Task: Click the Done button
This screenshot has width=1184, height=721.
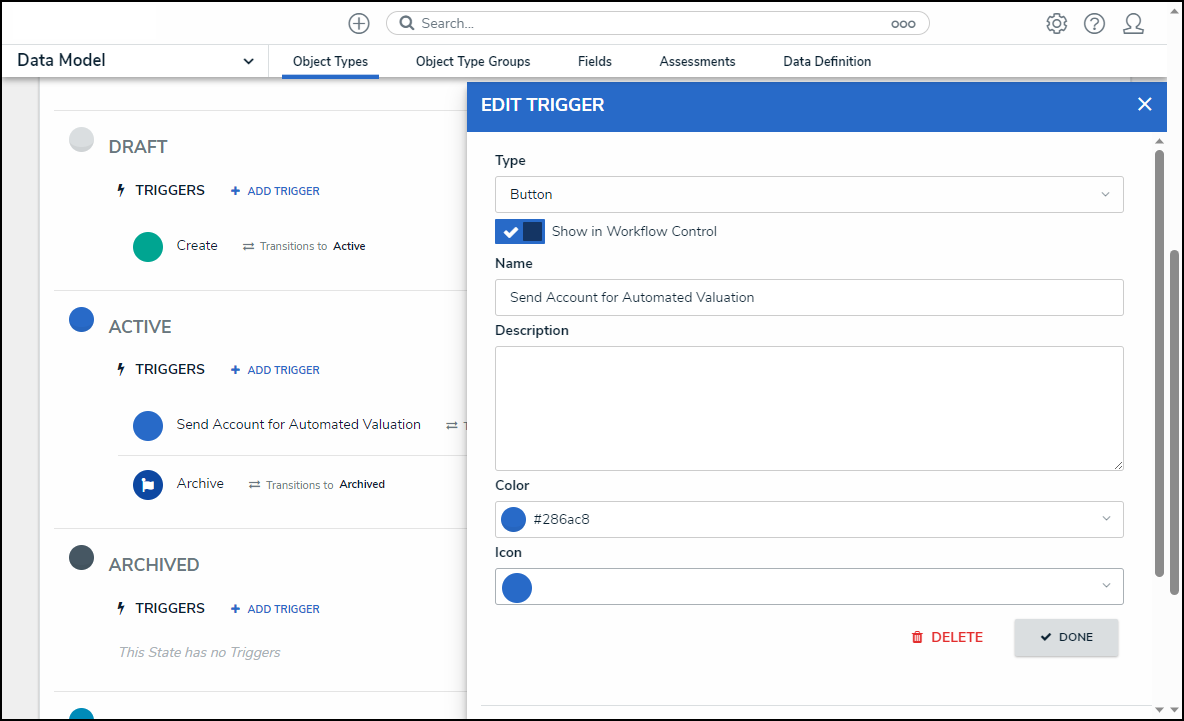Action: [1065, 637]
